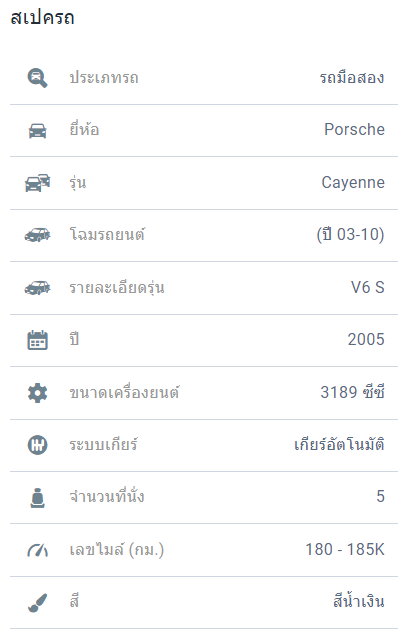Click the body type car icon
This screenshot has height=641, width=418.
point(38,235)
